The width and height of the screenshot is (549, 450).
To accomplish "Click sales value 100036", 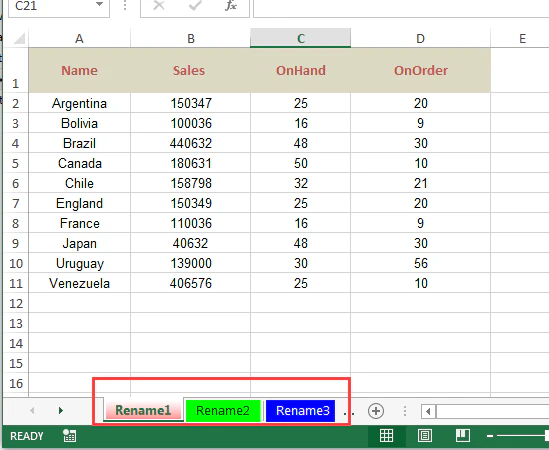I will pos(190,123).
